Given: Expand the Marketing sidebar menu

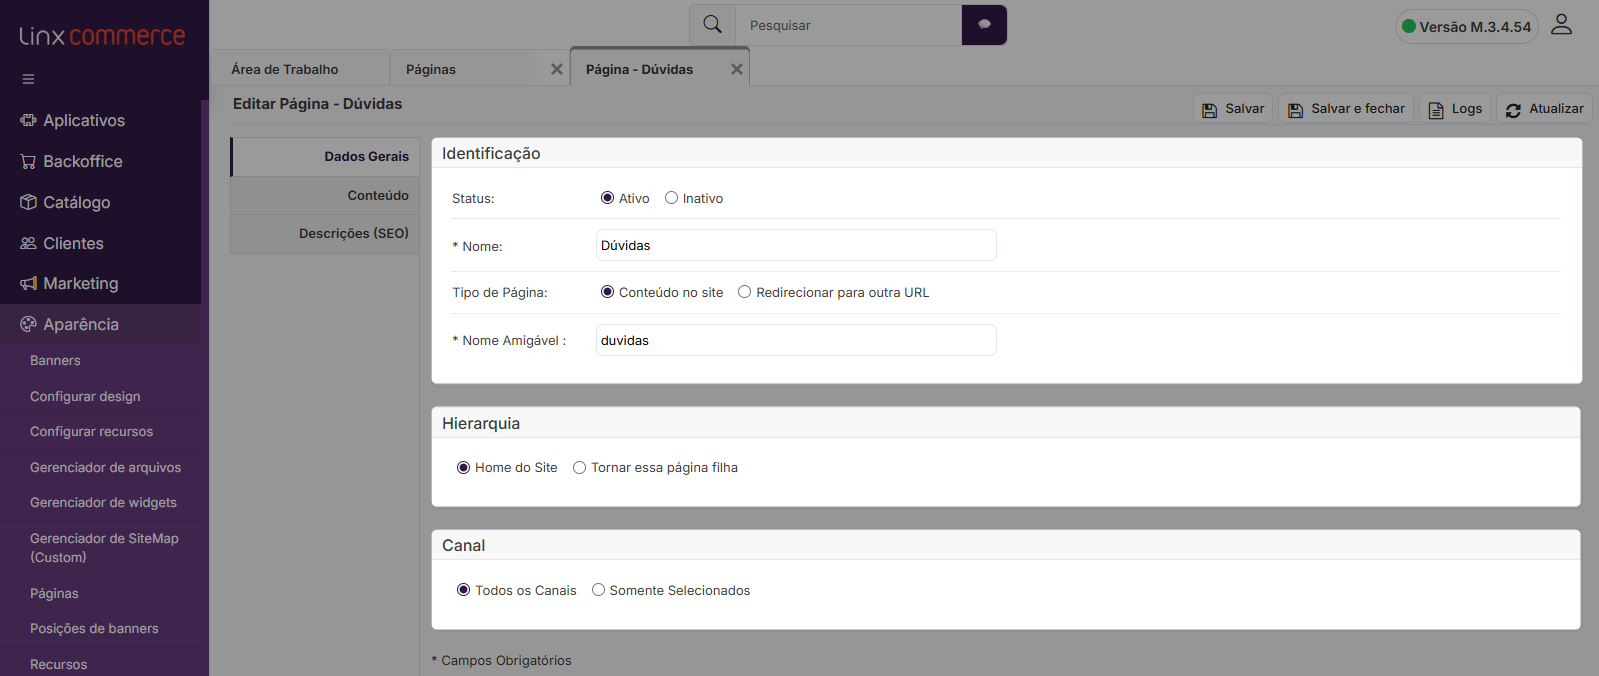Looking at the screenshot, I should [100, 284].
